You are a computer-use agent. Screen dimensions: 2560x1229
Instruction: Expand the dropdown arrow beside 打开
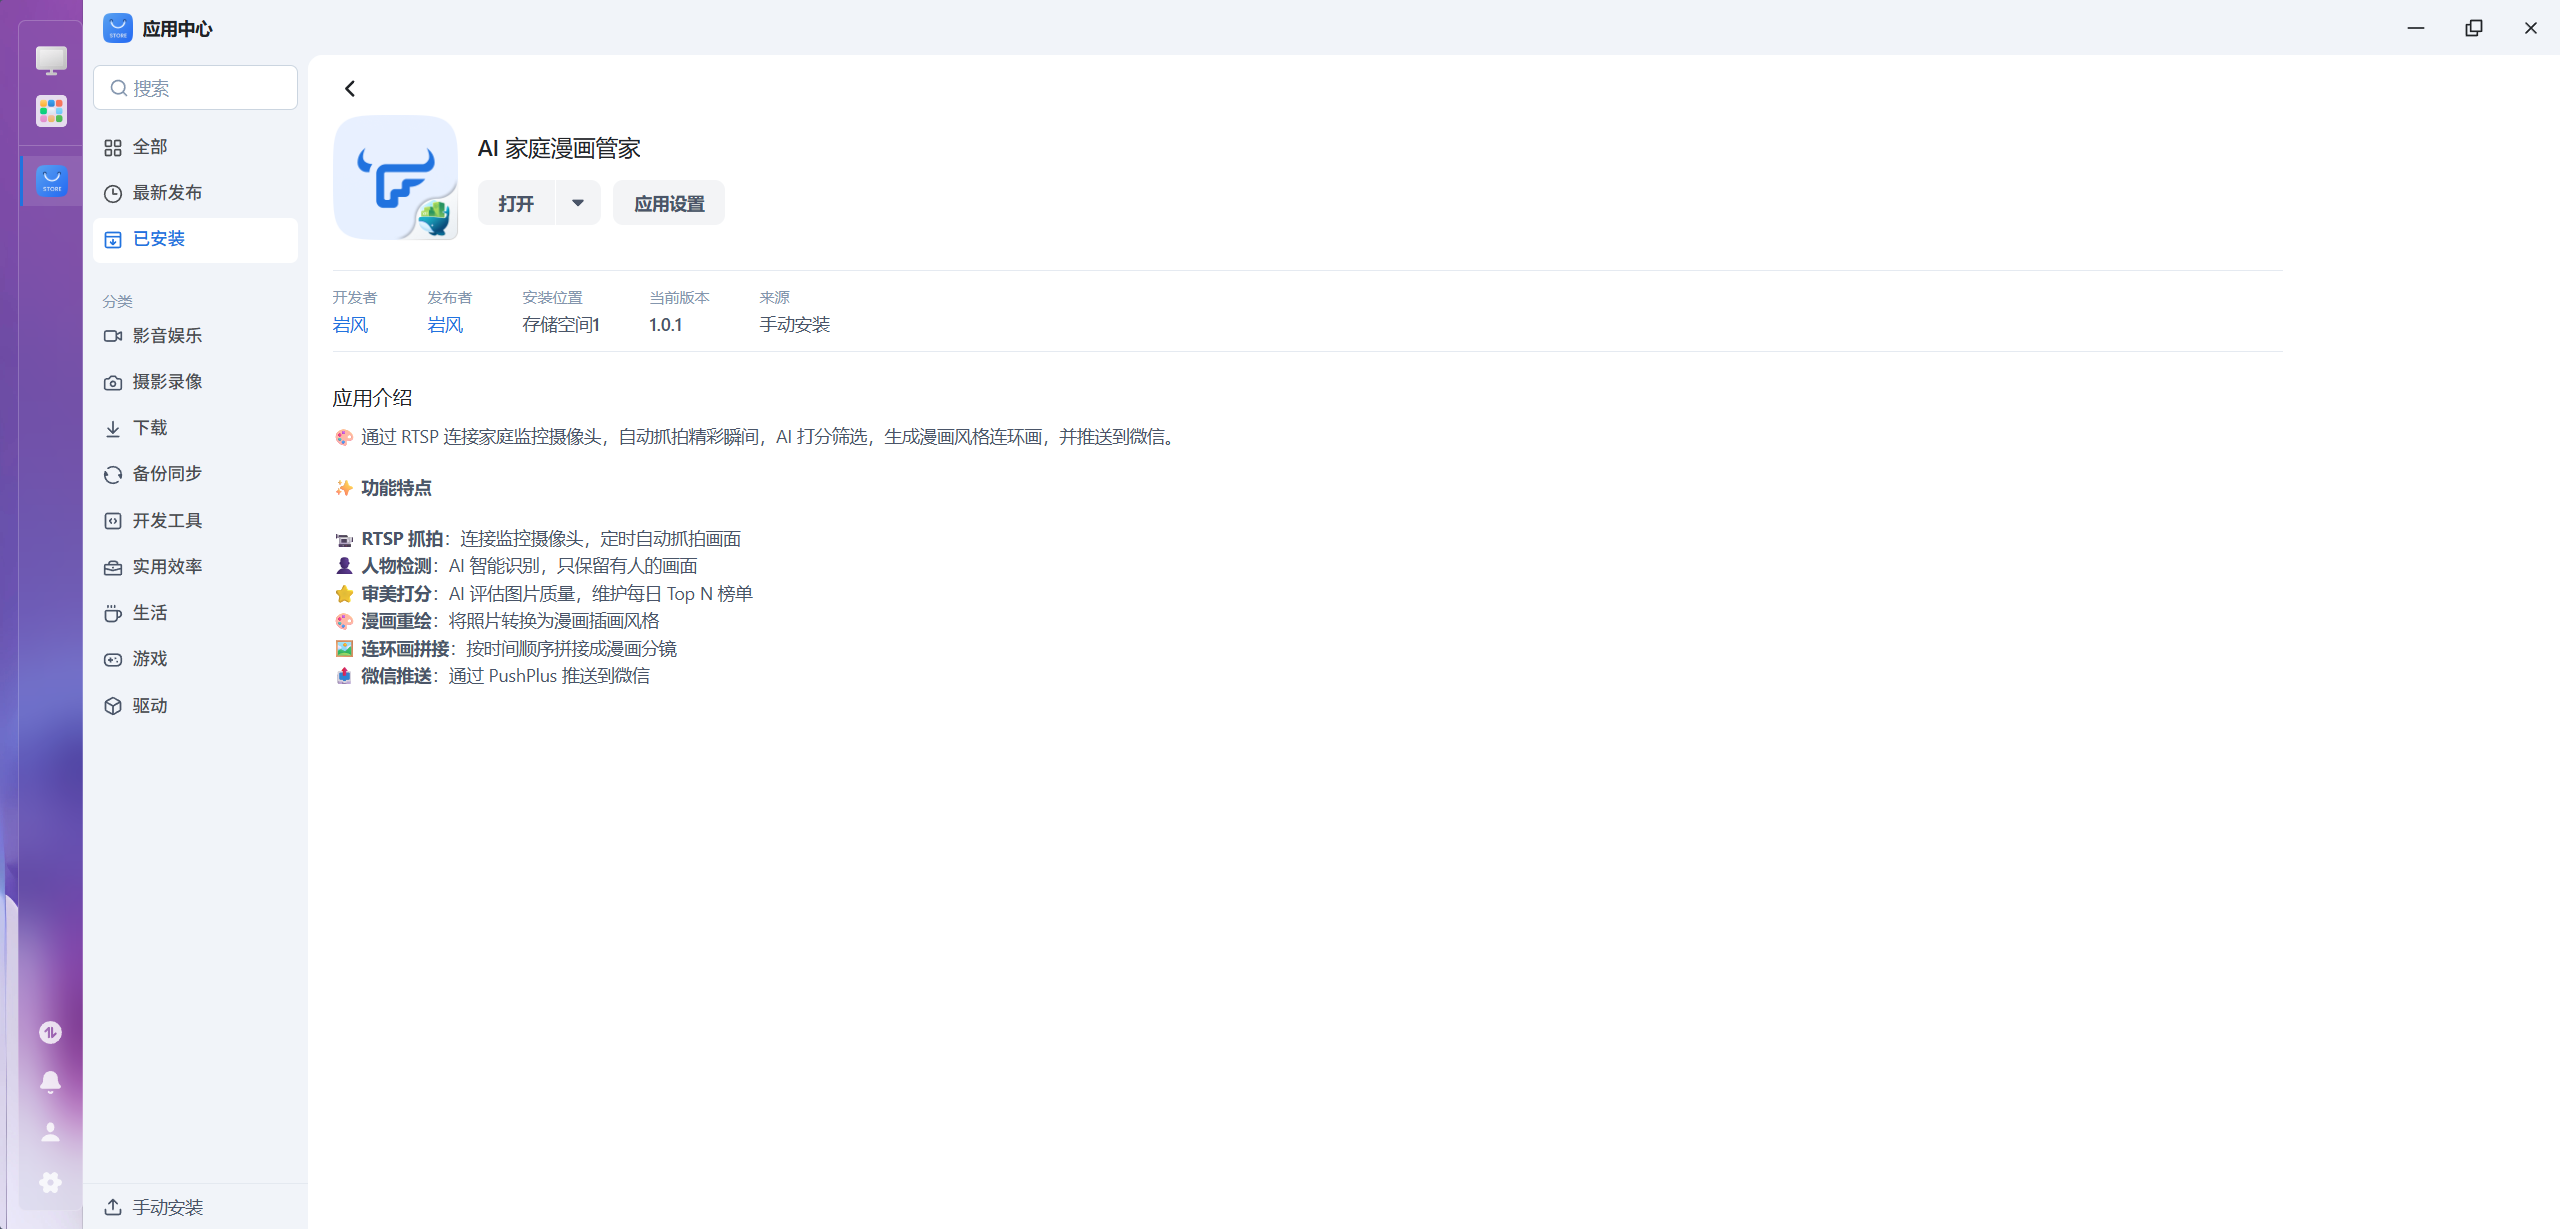[x=578, y=203]
